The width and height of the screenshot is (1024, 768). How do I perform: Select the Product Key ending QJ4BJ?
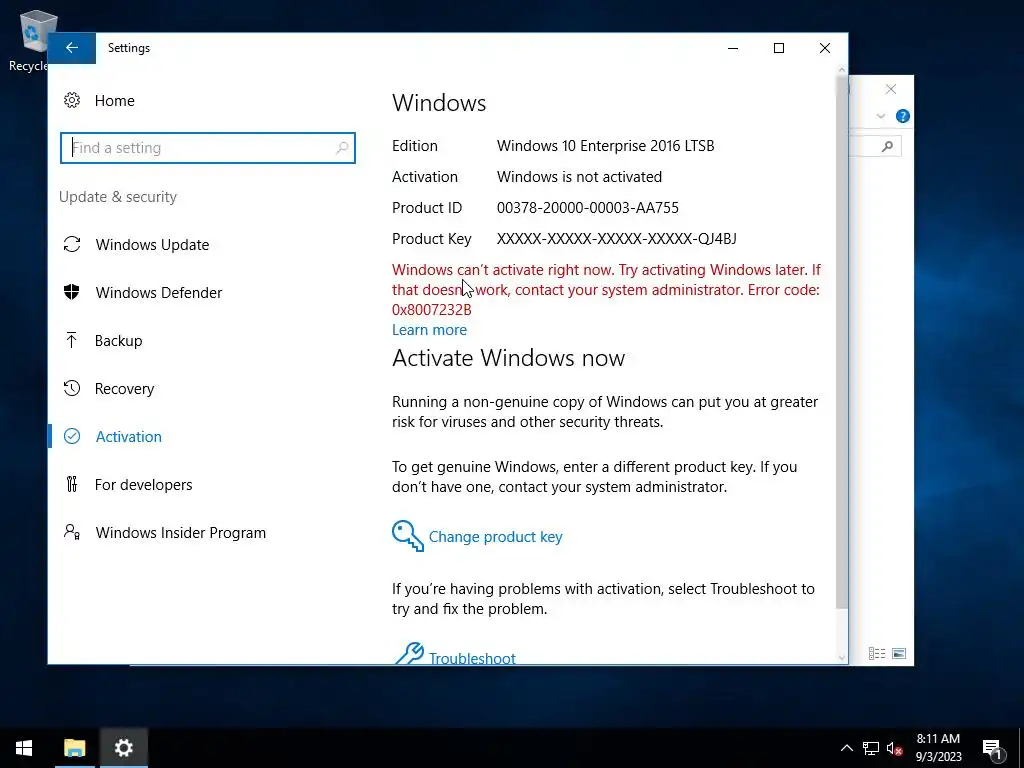[616, 239]
